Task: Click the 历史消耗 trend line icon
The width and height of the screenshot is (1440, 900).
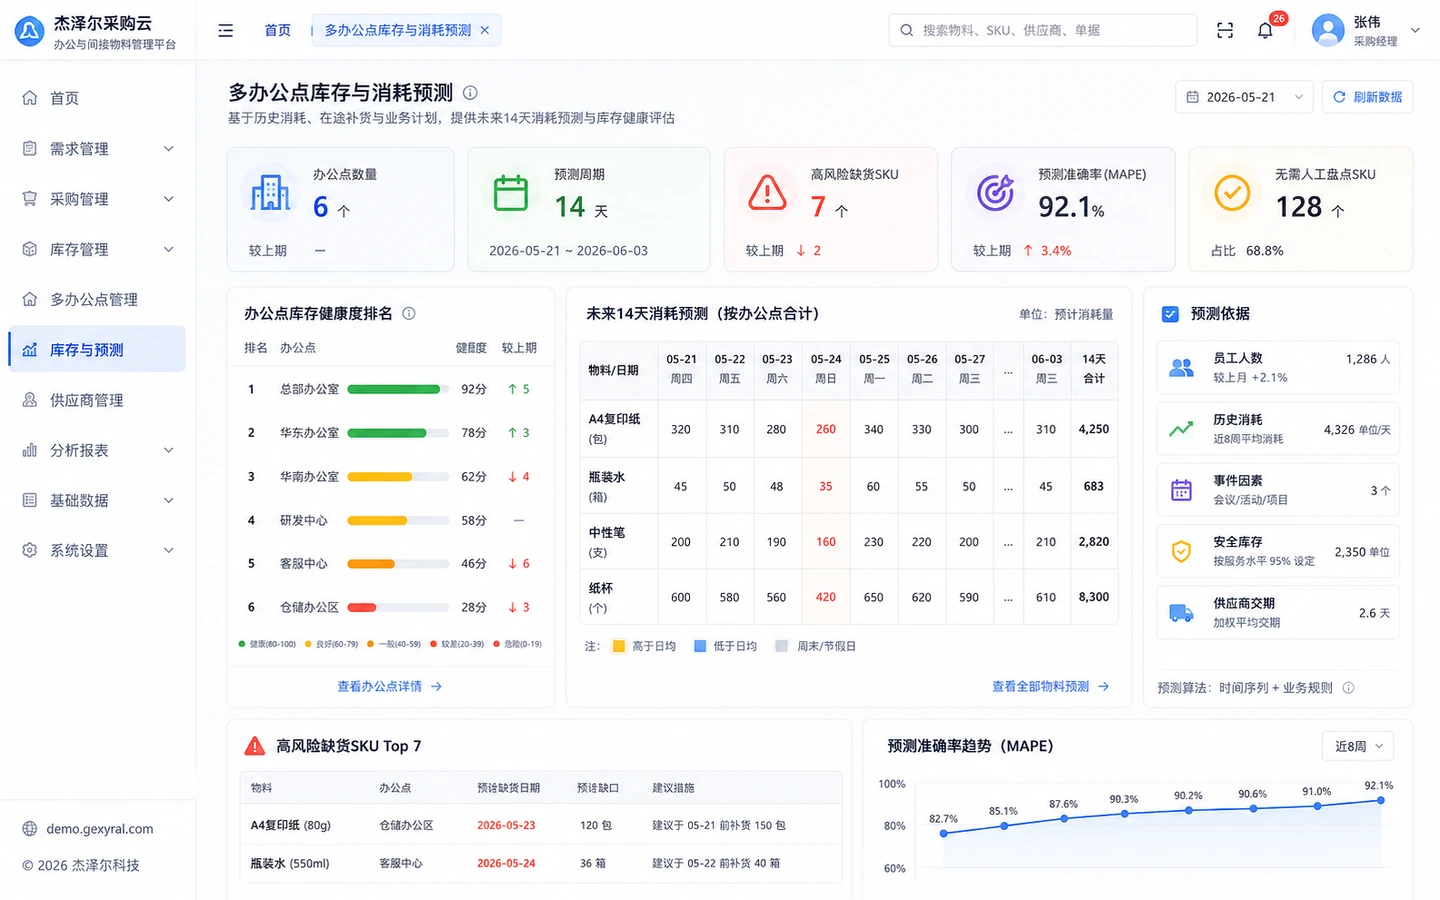Action: pos(1181,429)
